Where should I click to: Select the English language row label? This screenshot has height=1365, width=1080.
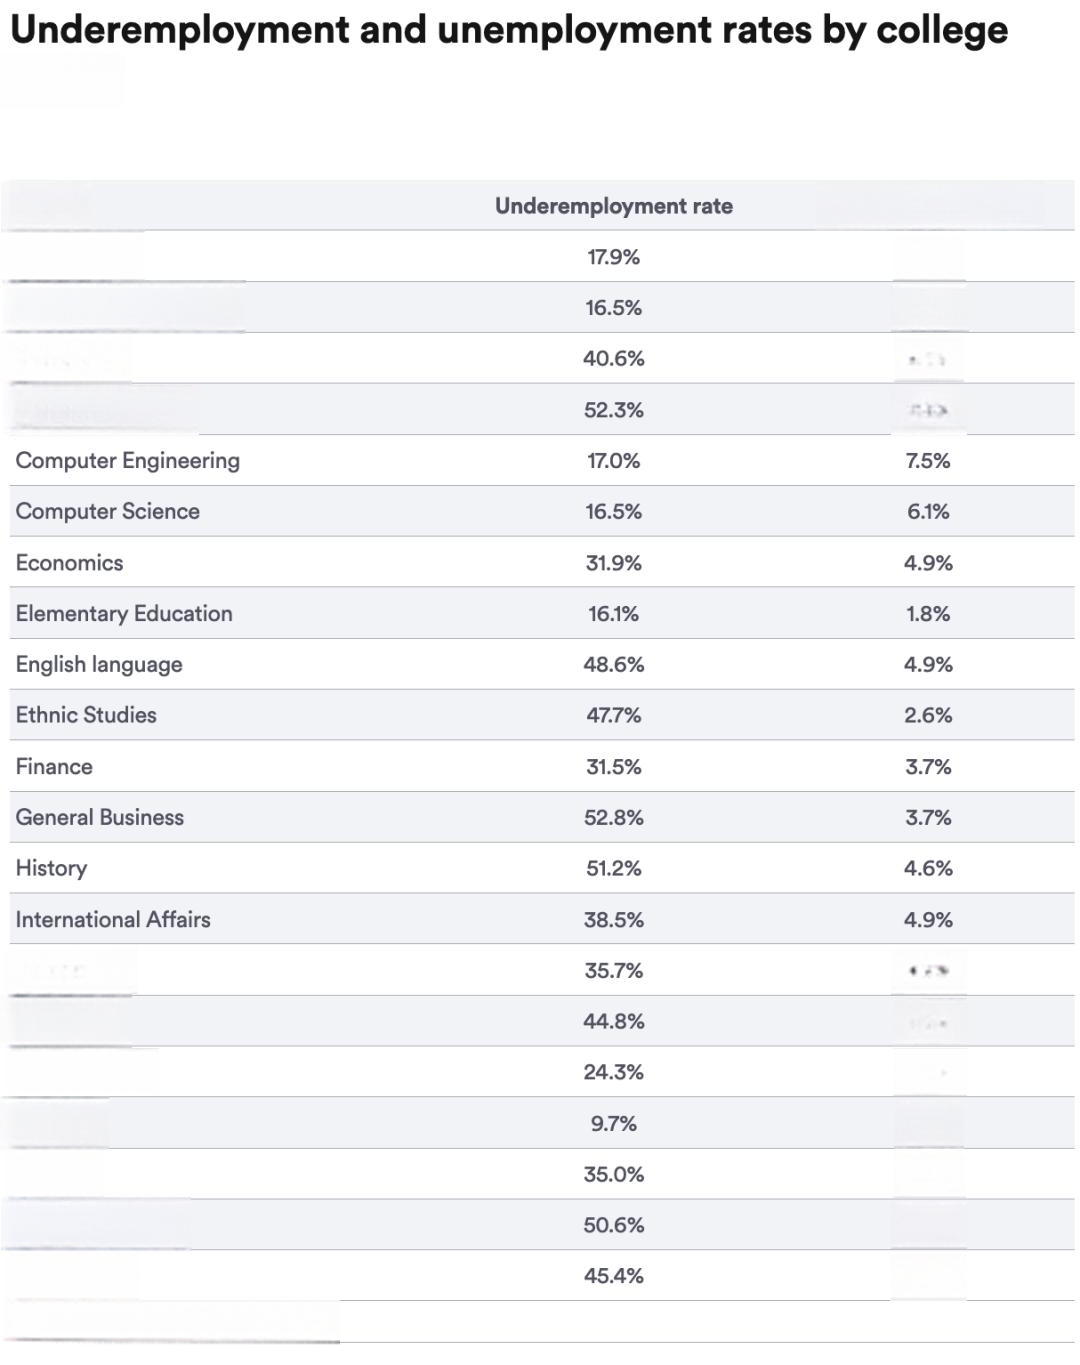click(99, 665)
